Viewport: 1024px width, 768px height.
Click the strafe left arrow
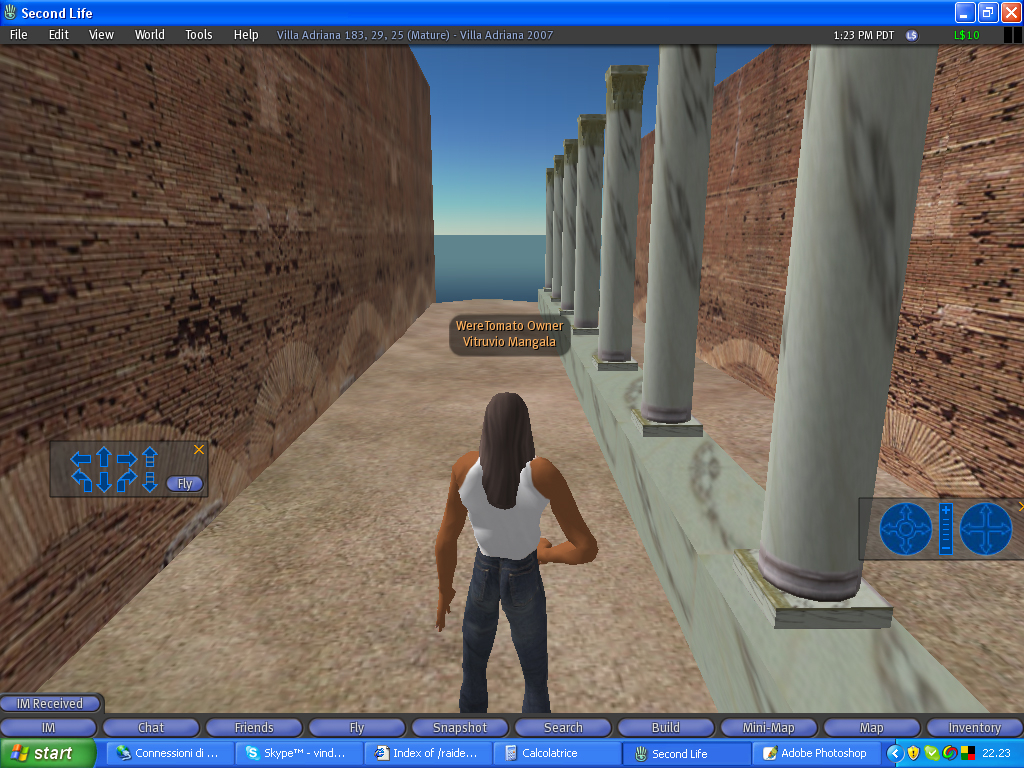[x=81, y=460]
